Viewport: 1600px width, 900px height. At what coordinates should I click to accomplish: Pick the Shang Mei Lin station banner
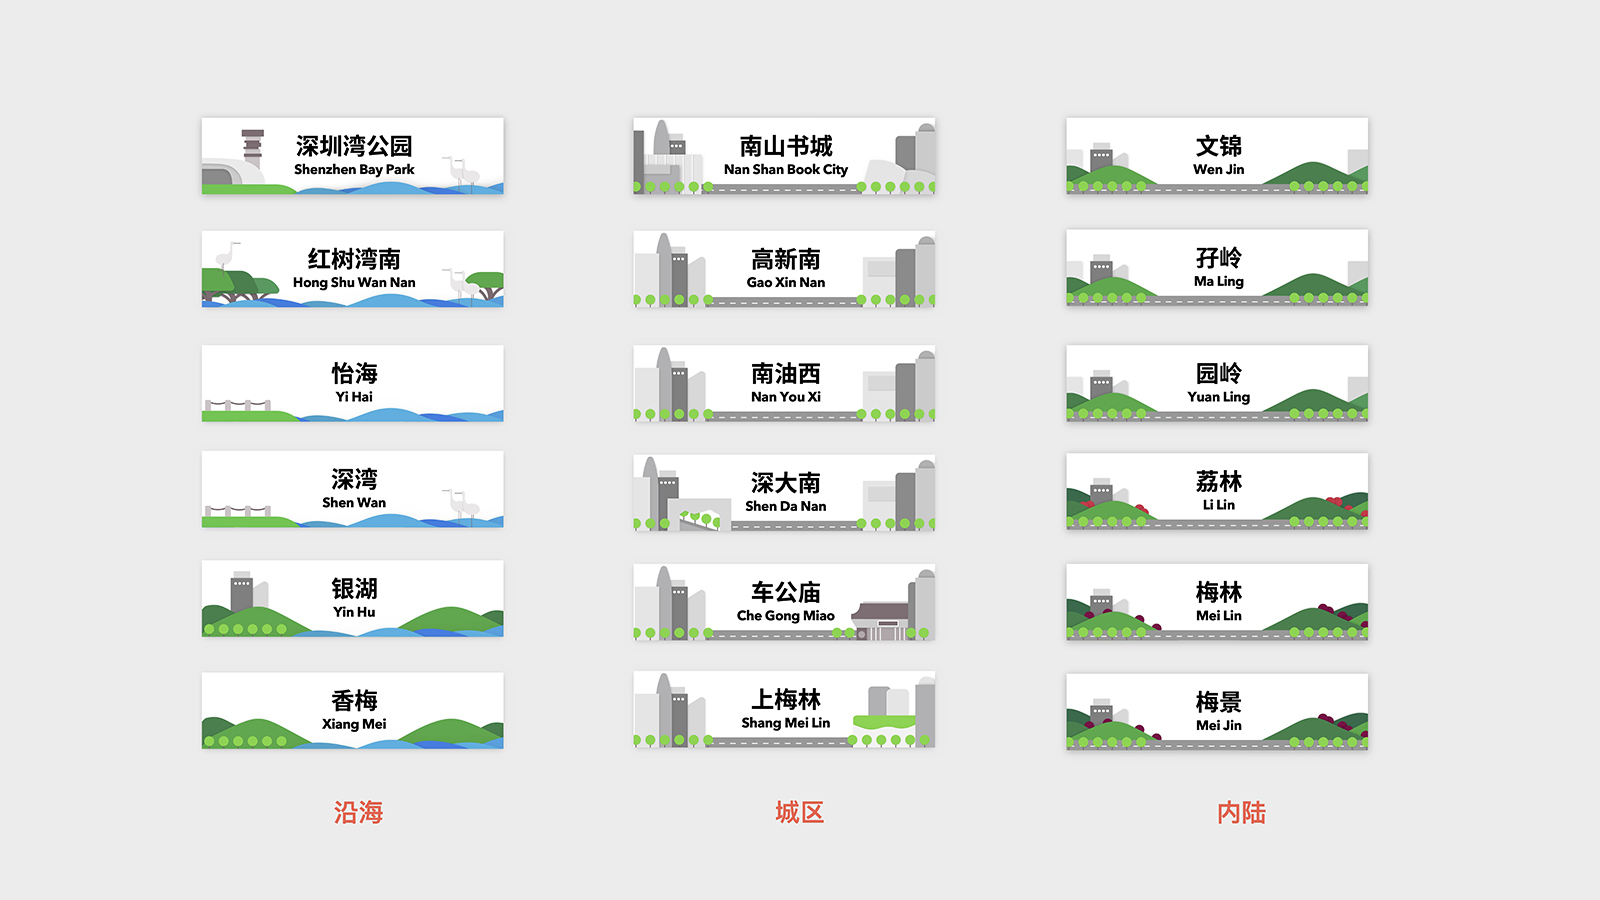(784, 709)
